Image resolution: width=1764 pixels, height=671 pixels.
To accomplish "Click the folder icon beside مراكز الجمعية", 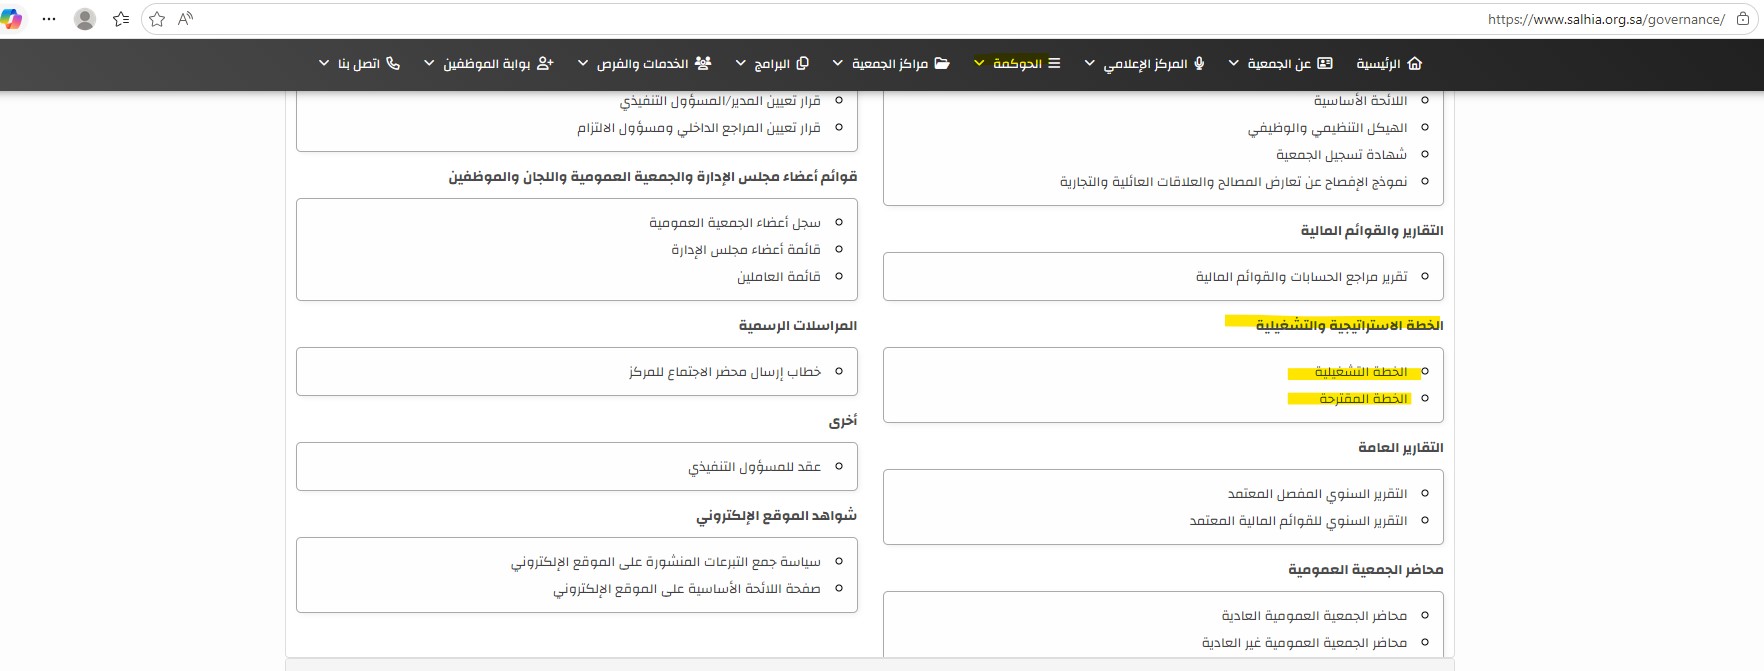I will click(x=942, y=63).
